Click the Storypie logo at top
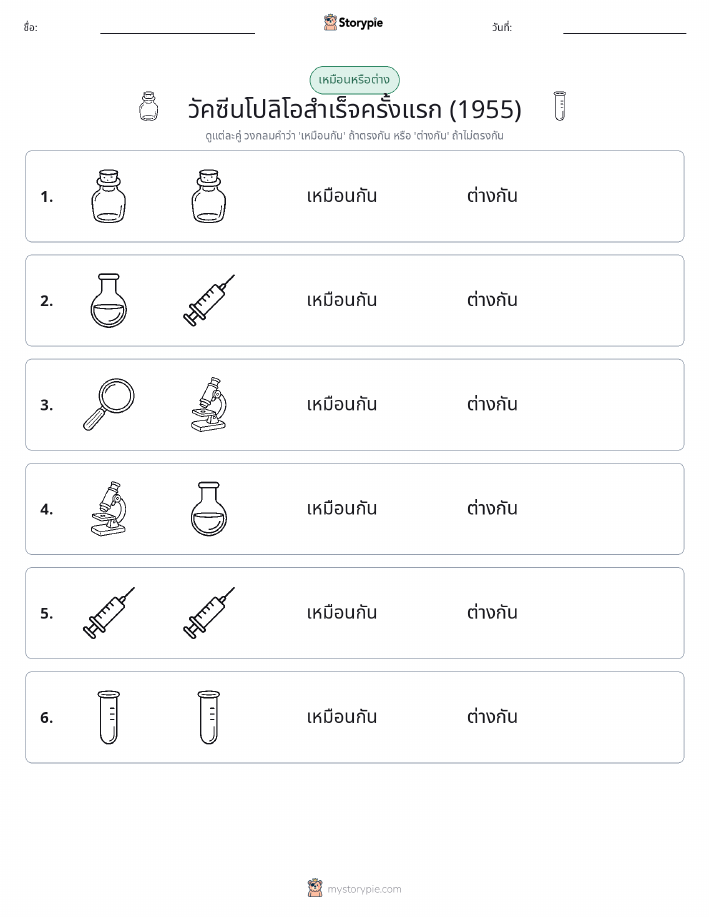 (x=353, y=23)
